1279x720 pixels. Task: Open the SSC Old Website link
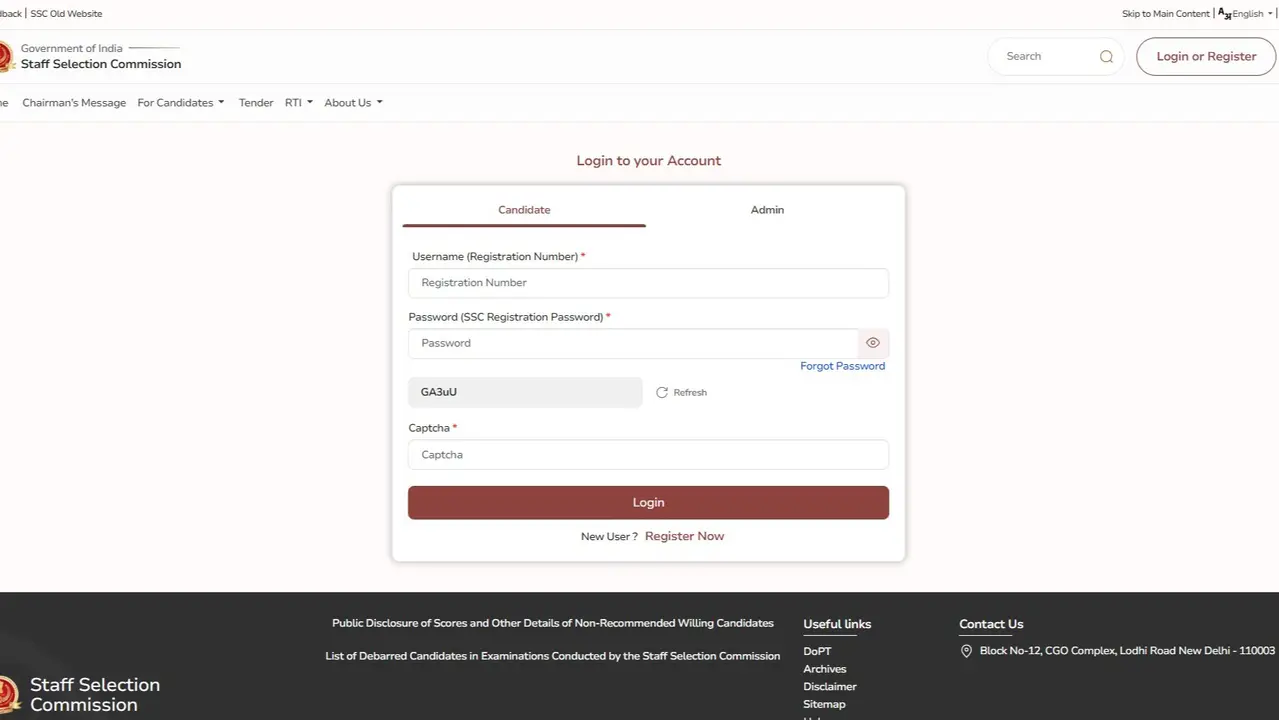65,13
